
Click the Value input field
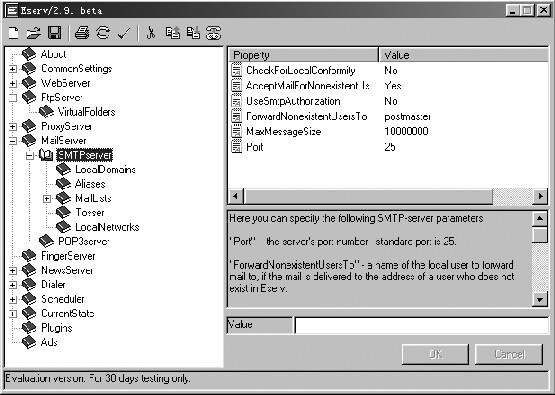[x=422, y=325]
